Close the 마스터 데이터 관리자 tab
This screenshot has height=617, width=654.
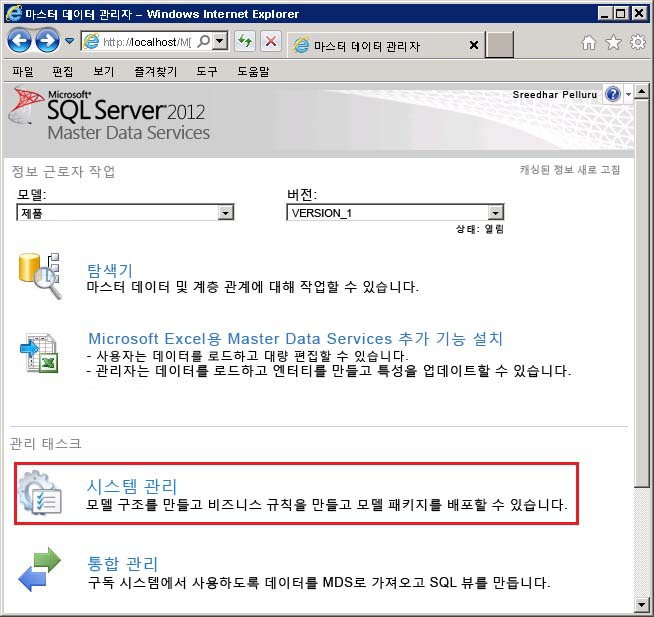coord(474,45)
